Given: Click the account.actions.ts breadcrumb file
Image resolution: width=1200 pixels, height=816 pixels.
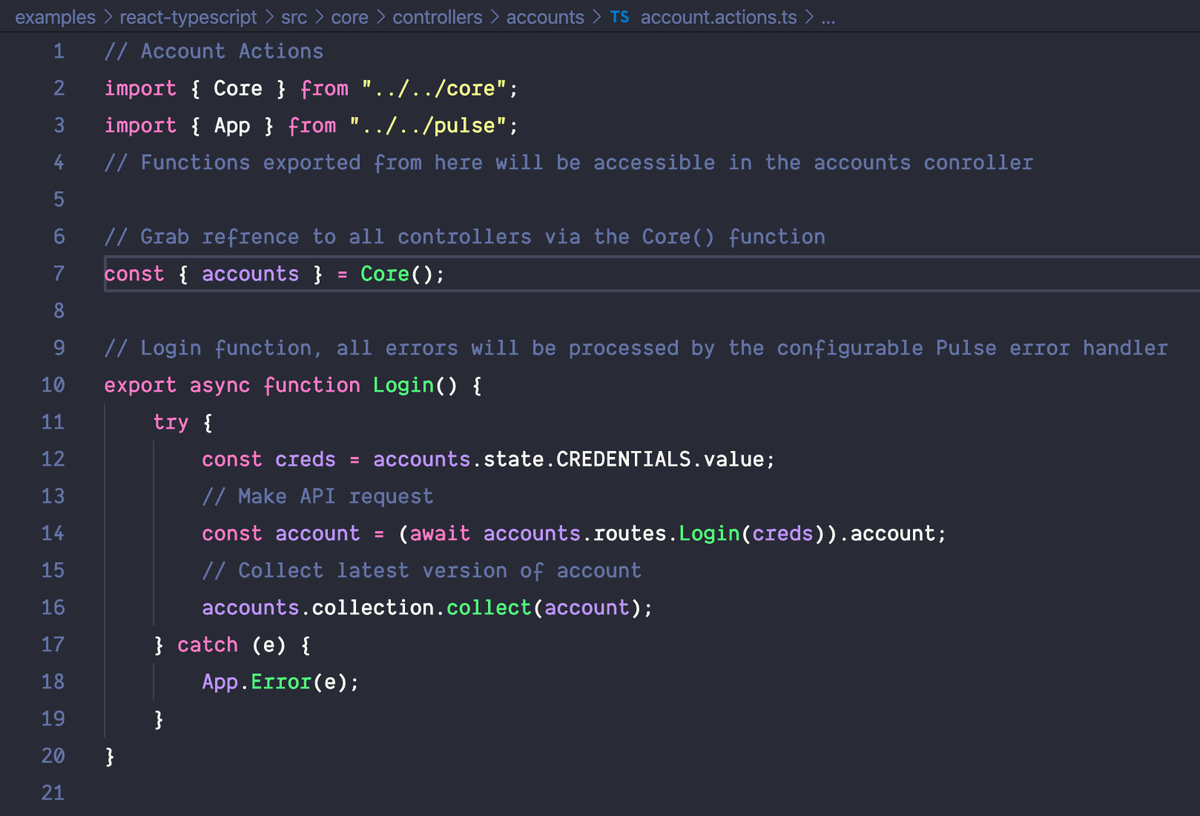Looking at the screenshot, I should (x=718, y=17).
